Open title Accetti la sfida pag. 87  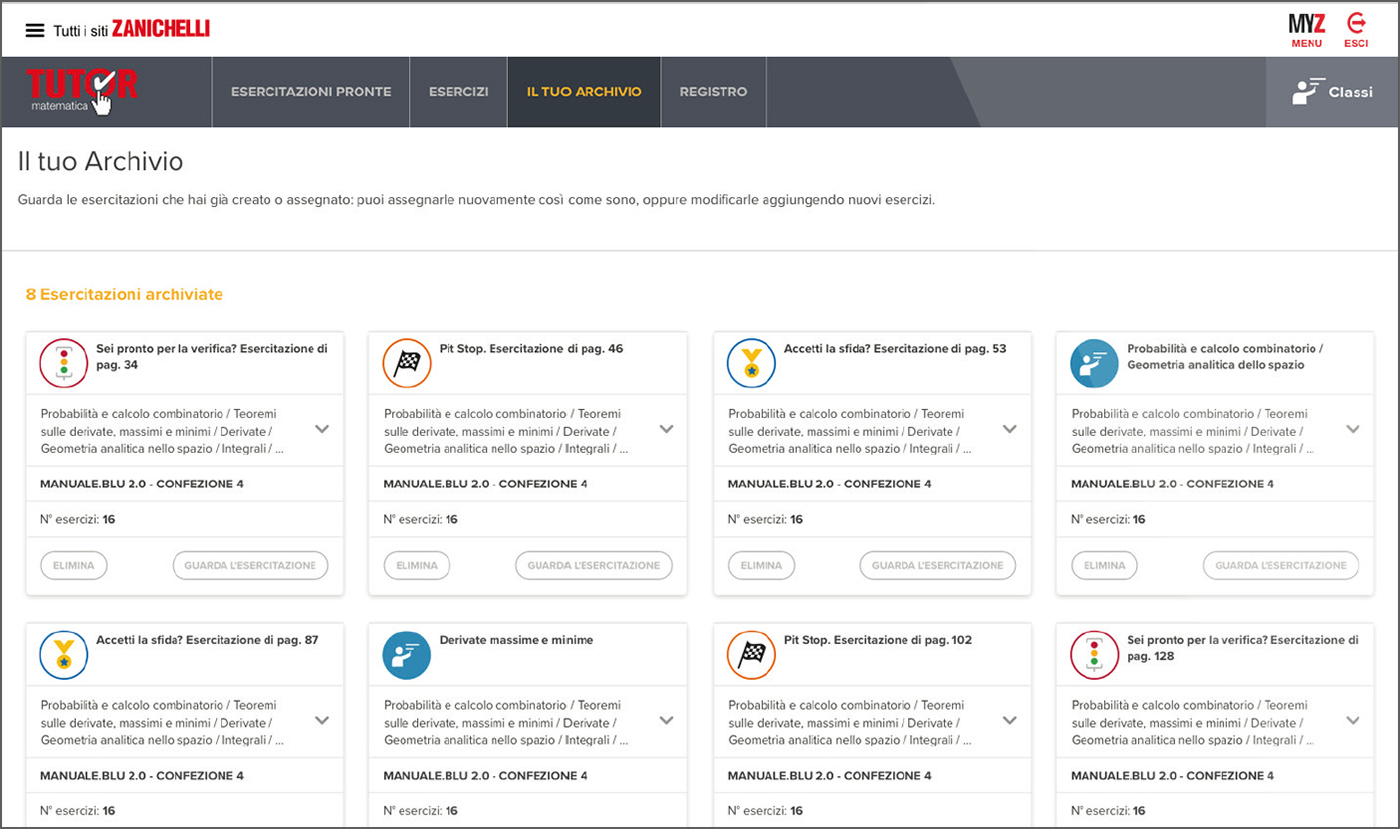[x=207, y=640]
